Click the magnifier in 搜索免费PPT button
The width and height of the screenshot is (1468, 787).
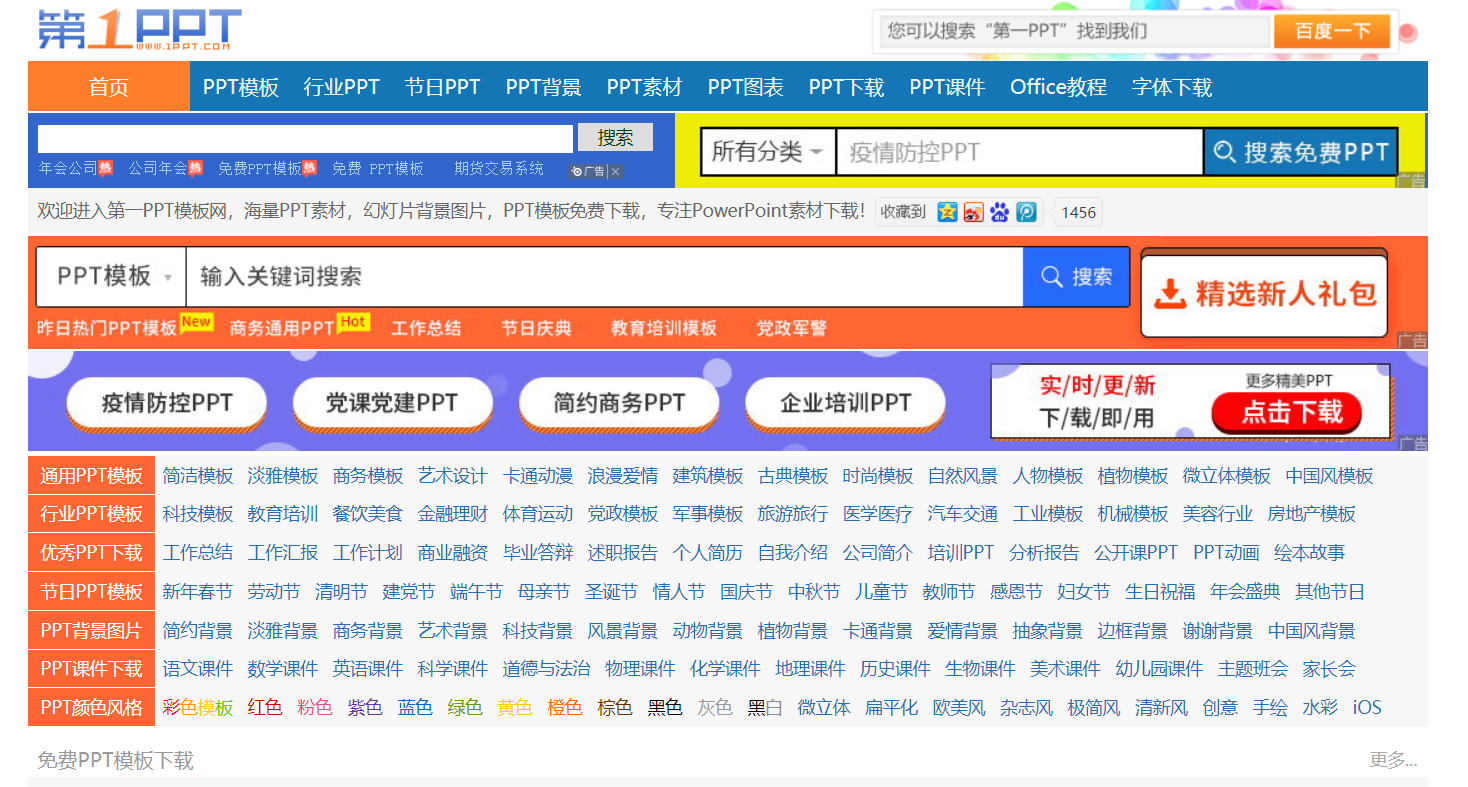(1224, 152)
